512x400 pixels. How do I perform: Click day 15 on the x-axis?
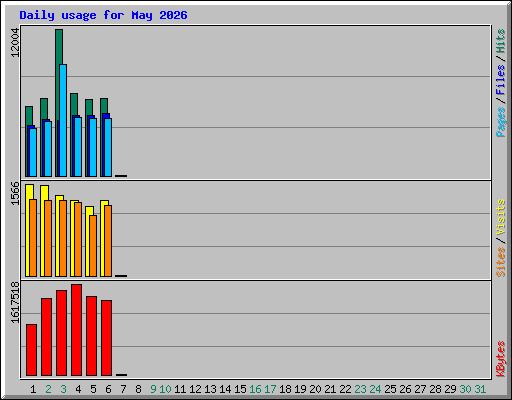click(240, 389)
